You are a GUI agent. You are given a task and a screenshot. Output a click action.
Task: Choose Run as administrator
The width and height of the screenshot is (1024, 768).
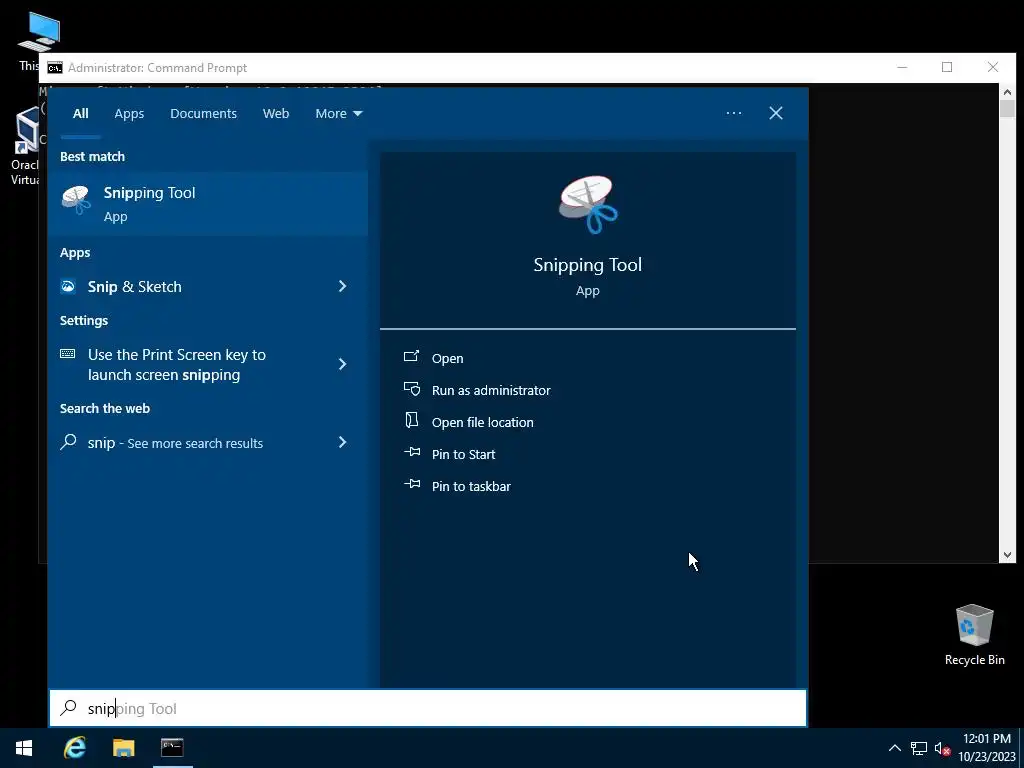pos(491,391)
